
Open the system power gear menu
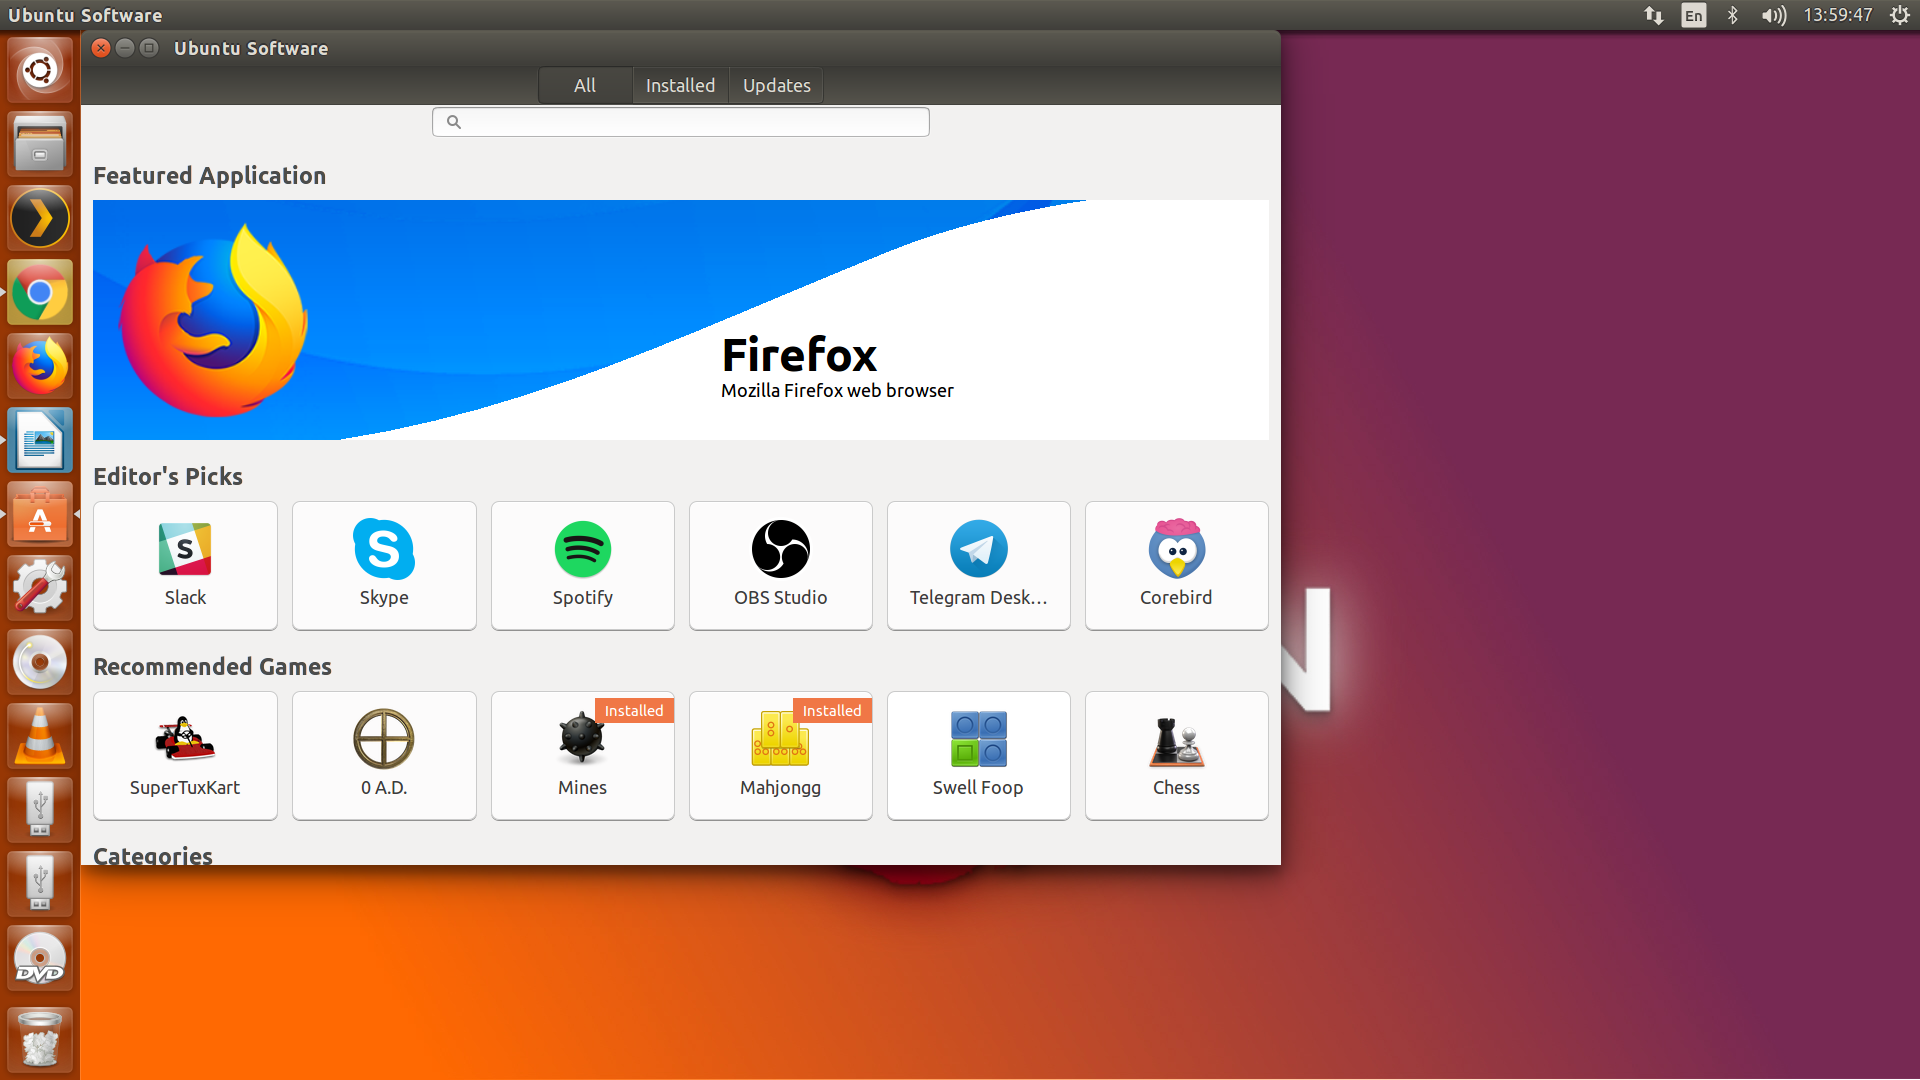point(1900,15)
